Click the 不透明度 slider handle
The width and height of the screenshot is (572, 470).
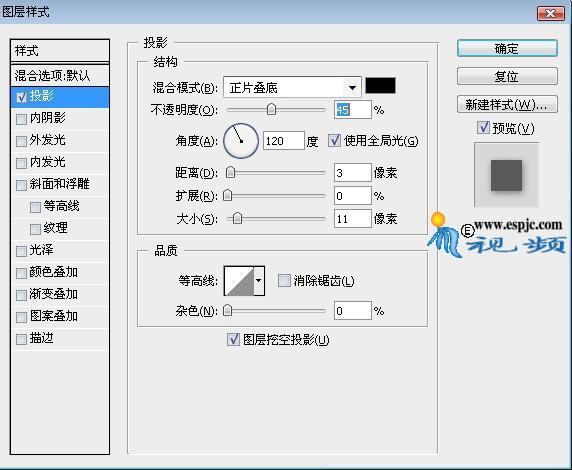click(271, 109)
